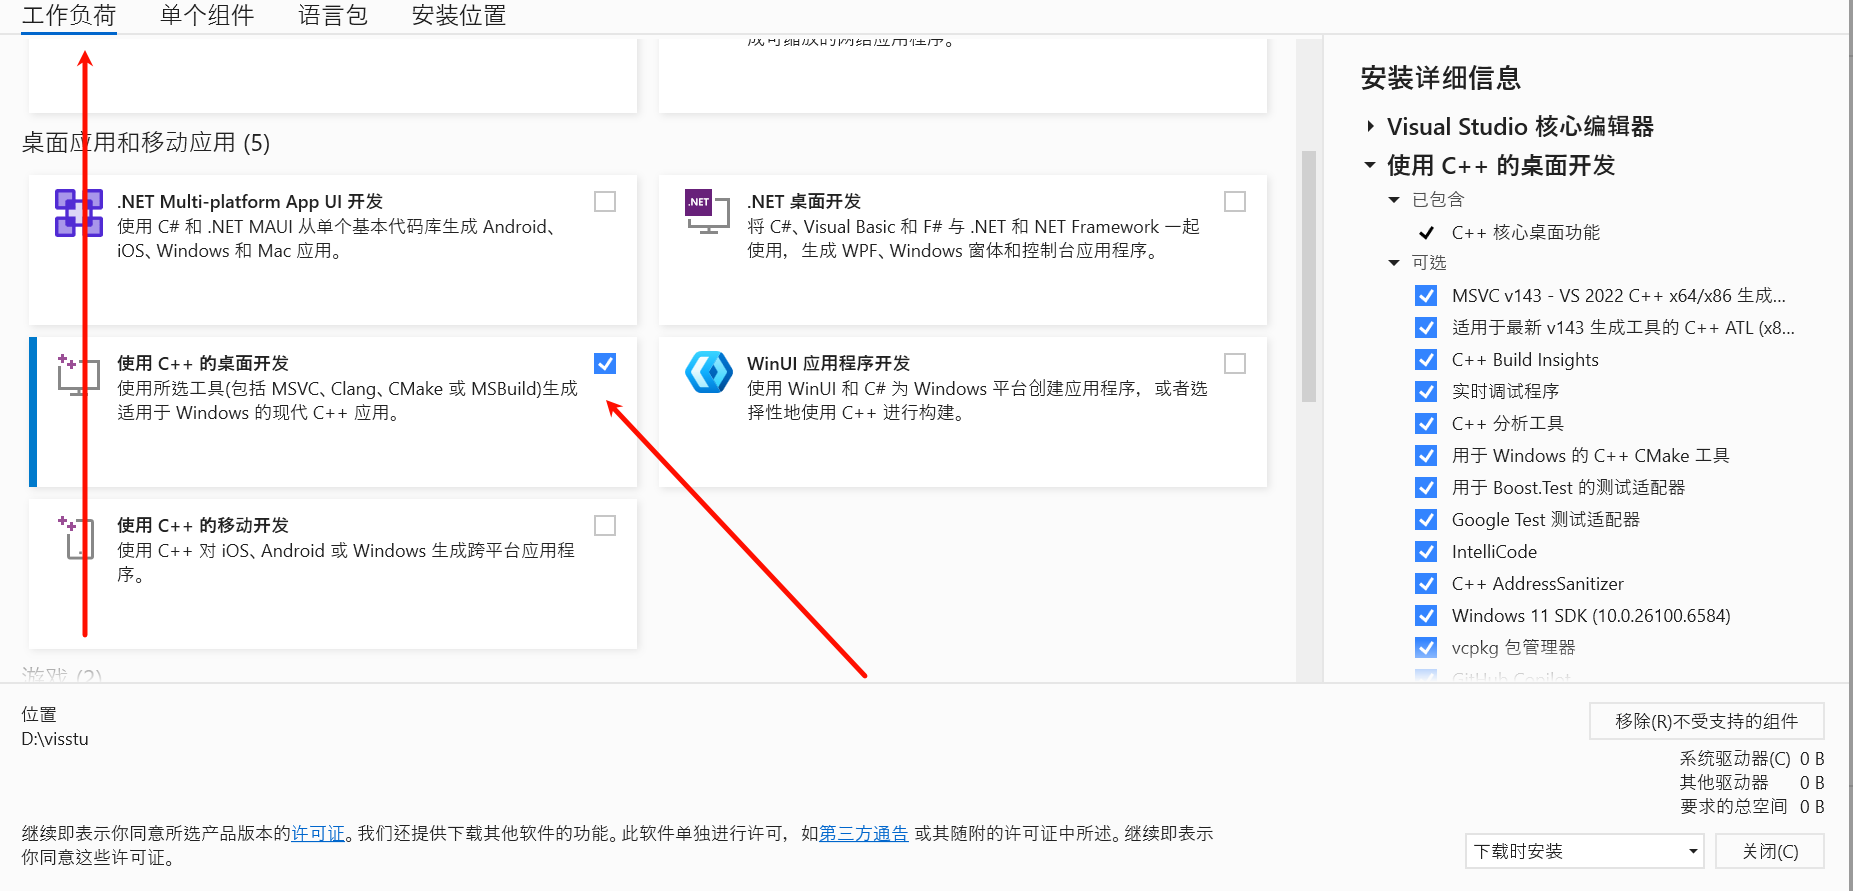The width and height of the screenshot is (1853, 891).
Task: Collapse the 已包含 section
Action: pos(1394,200)
